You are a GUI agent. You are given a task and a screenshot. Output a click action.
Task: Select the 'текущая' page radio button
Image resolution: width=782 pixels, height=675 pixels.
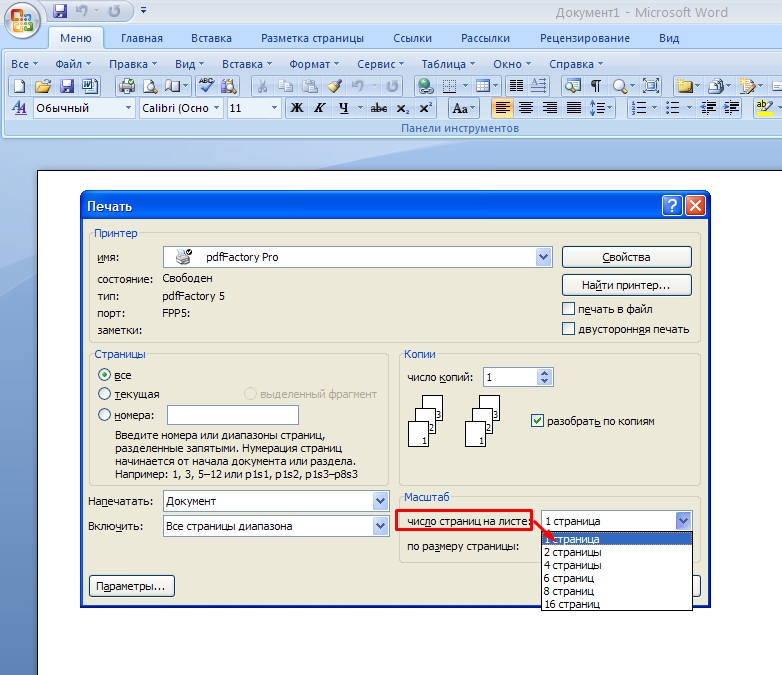click(x=104, y=394)
